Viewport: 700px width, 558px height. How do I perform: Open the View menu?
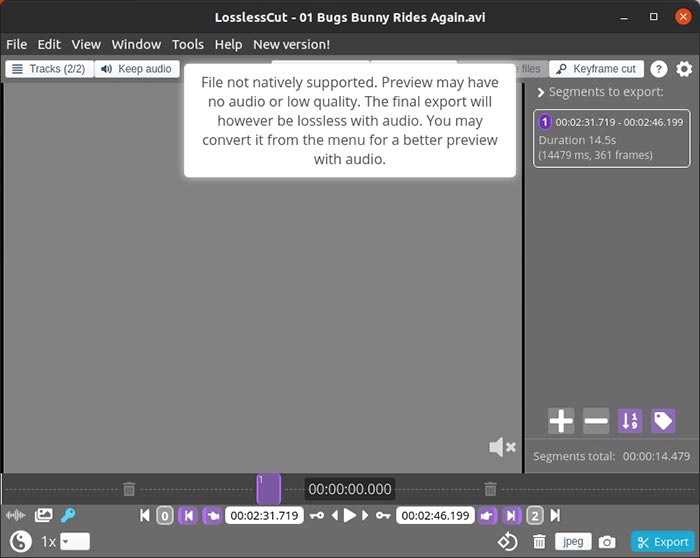tap(86, 45)
